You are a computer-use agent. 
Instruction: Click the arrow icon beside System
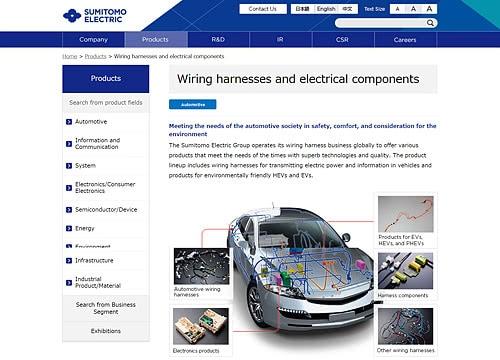(69, 166)
